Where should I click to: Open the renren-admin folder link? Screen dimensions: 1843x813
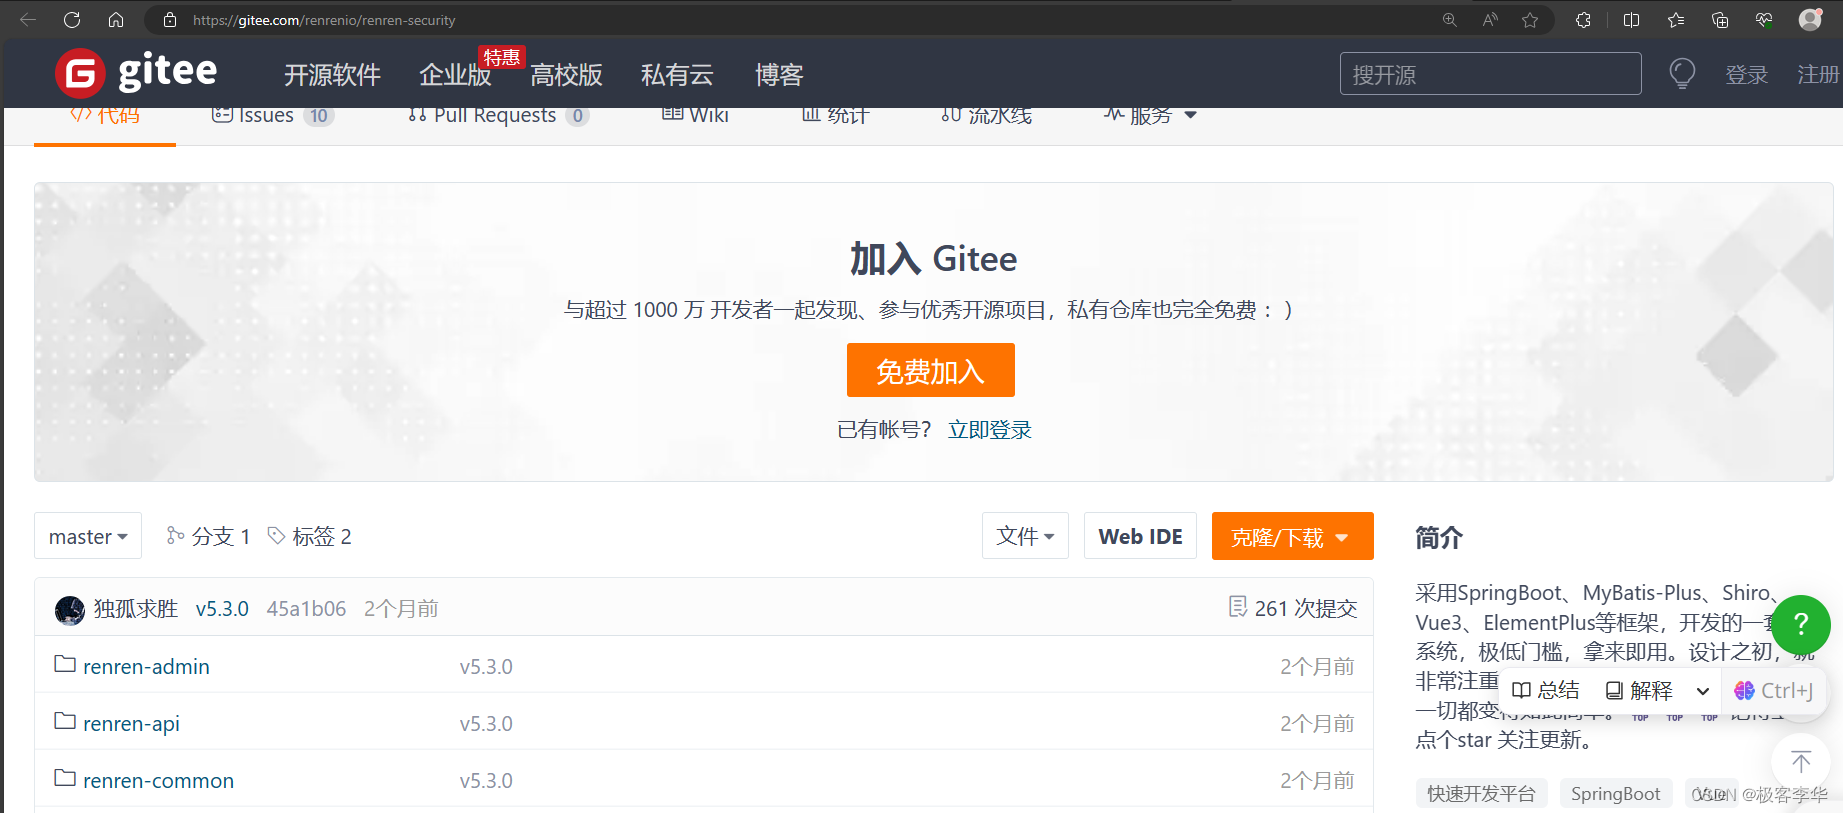[146, 667]
